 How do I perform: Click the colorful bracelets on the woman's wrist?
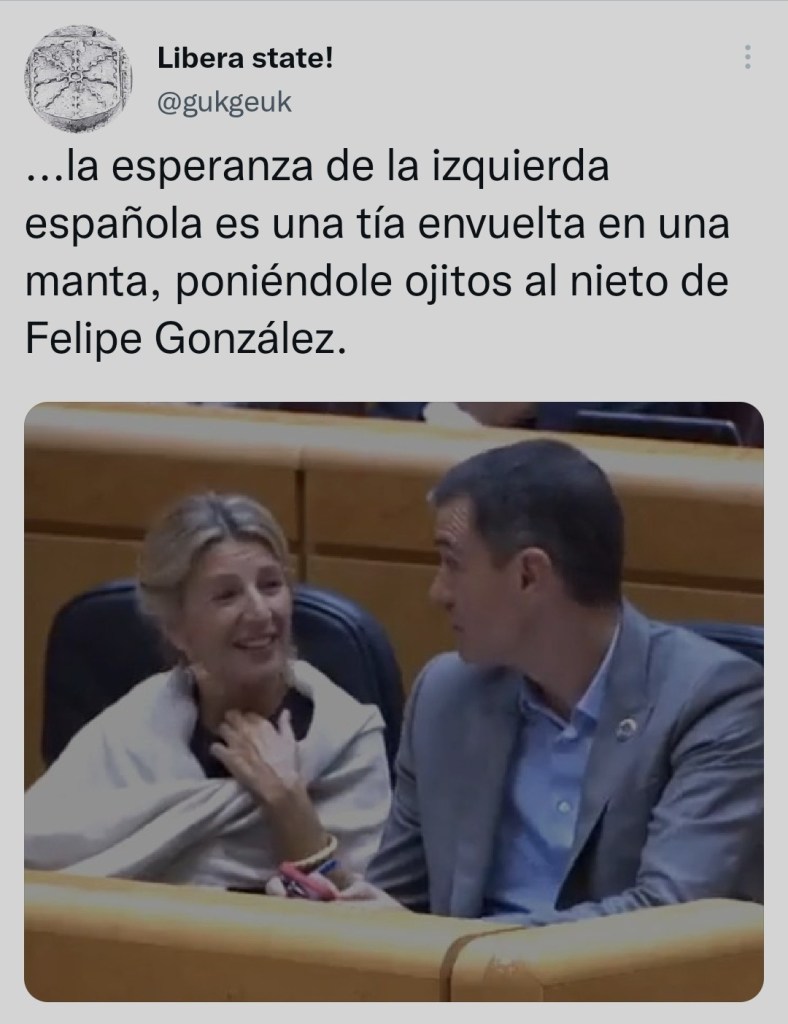(312, 862)
